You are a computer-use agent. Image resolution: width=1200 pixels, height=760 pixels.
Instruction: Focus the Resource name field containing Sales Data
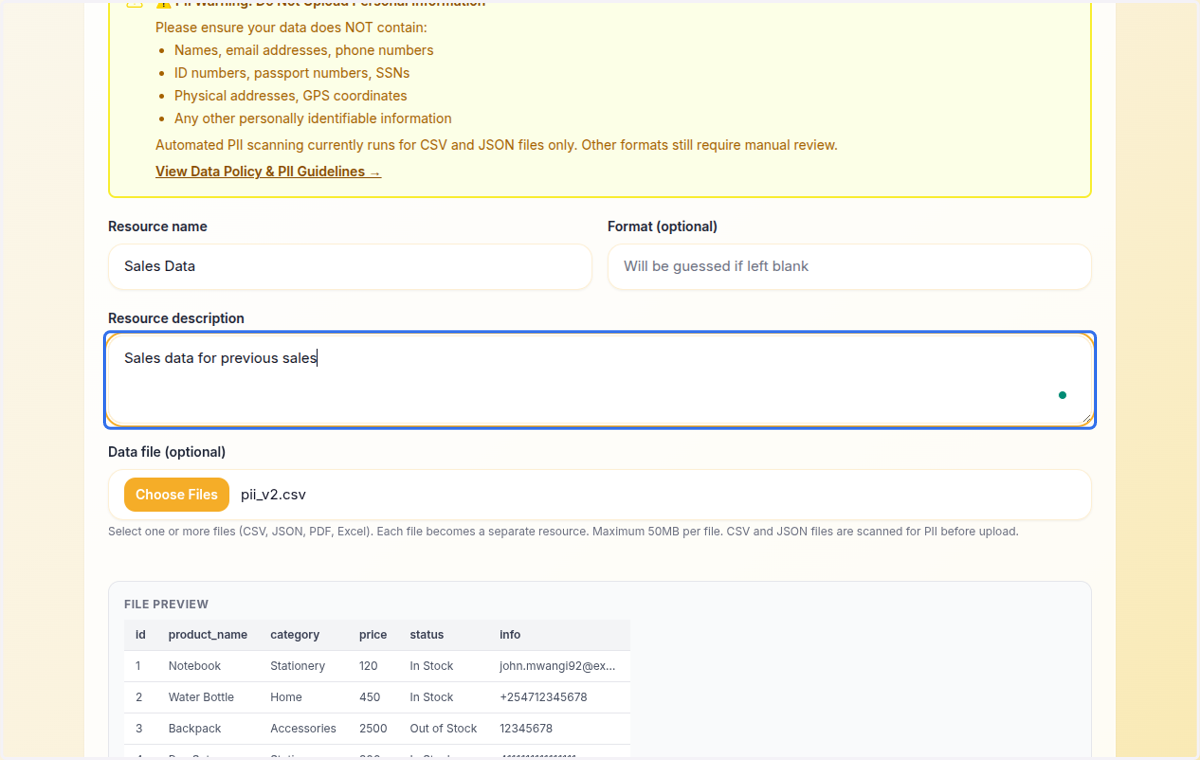[350, 267]
